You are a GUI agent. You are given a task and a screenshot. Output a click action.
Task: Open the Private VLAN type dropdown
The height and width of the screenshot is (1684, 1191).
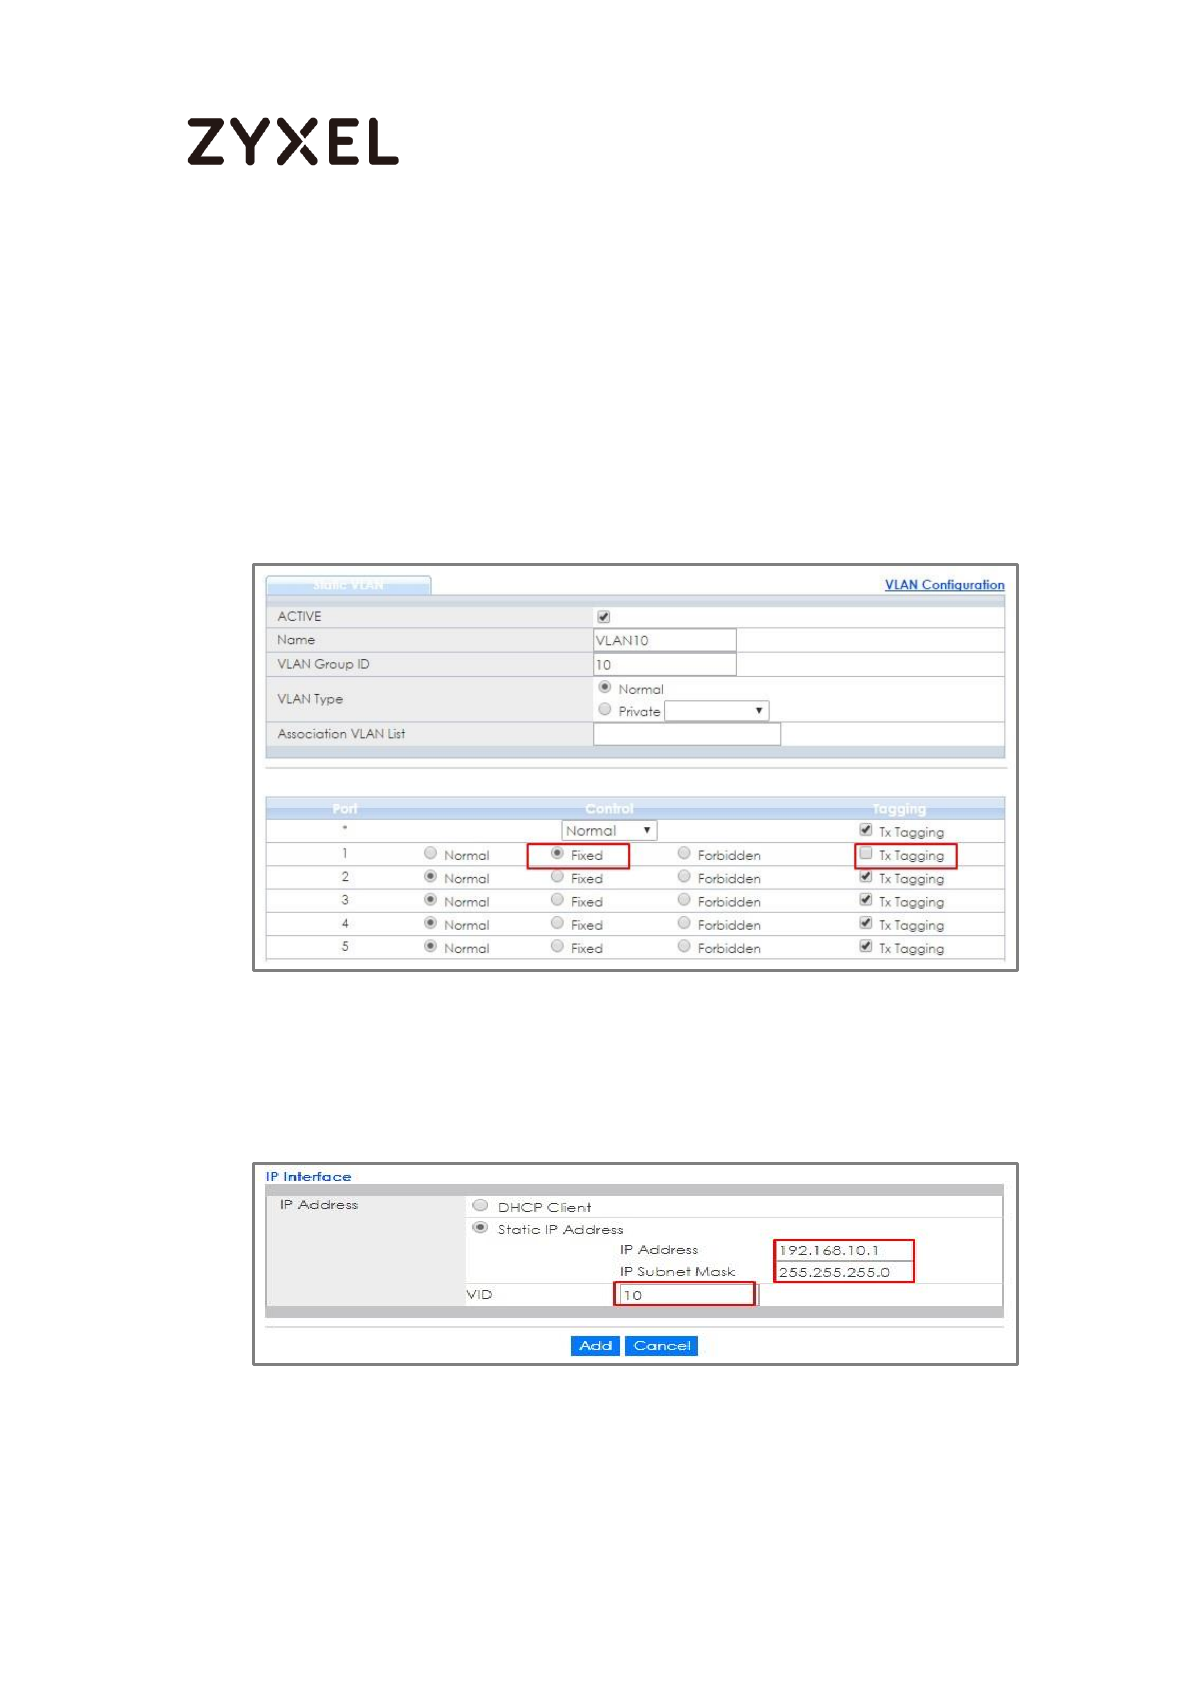(716, 711)
